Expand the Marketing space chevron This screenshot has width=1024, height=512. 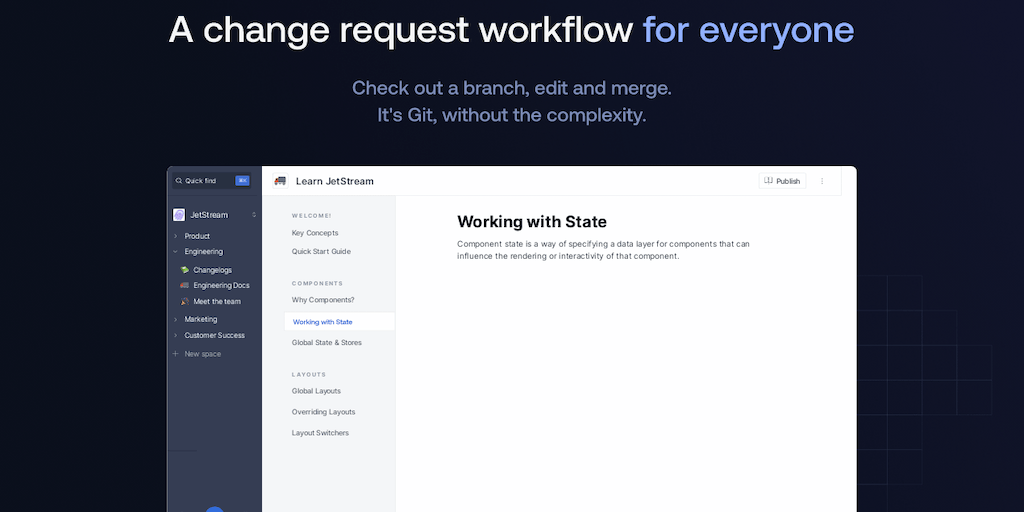pos(175,319)
